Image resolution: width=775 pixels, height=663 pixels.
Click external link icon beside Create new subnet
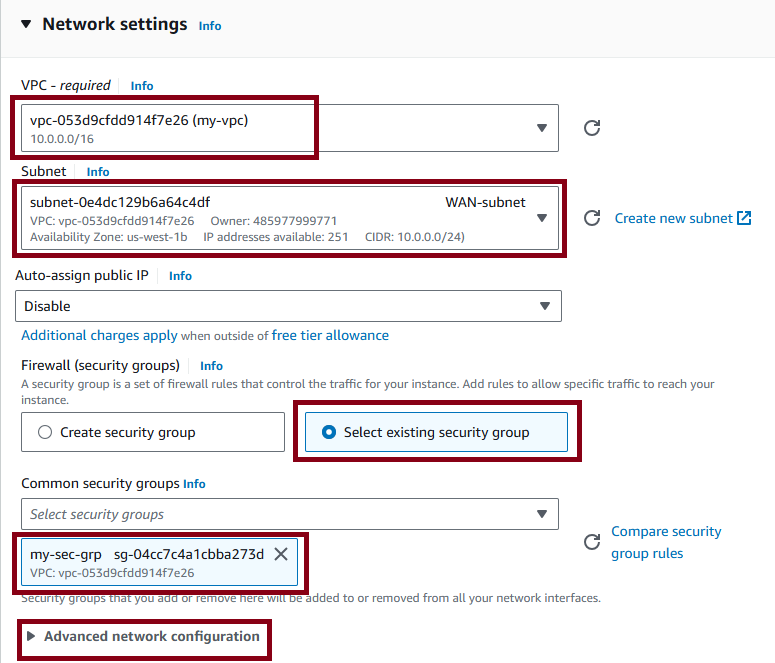(744, 218)
